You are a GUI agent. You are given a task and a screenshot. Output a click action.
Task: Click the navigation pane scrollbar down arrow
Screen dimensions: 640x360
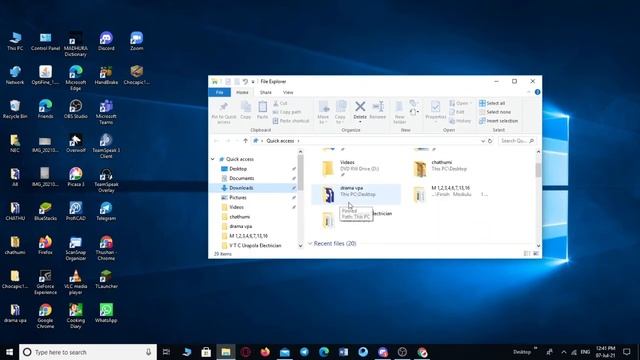tap(300, 246)
